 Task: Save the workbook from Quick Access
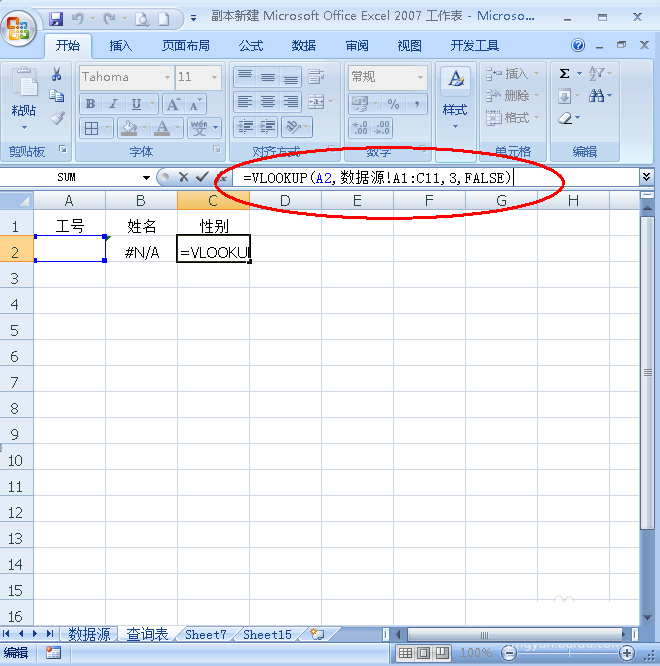pyautogui.click(x=56, y=19)
